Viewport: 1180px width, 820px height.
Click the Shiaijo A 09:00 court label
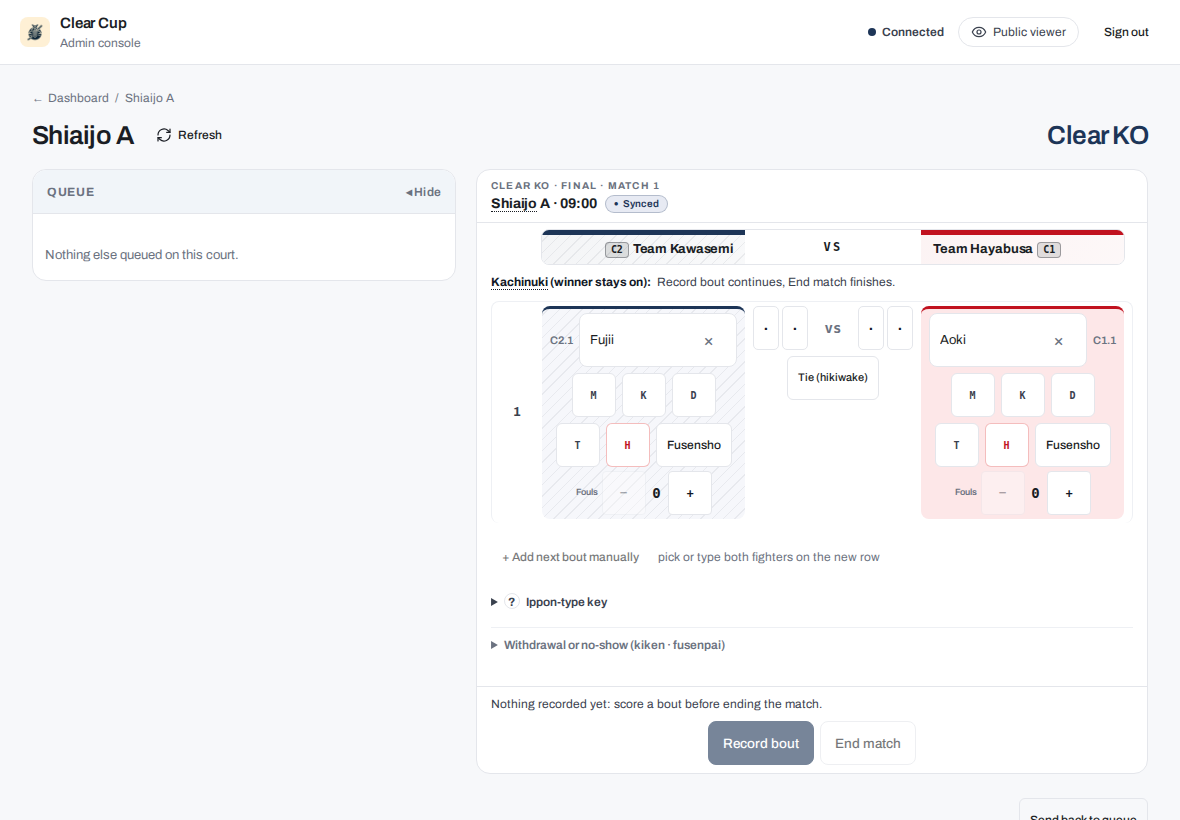tap(544, 204)
